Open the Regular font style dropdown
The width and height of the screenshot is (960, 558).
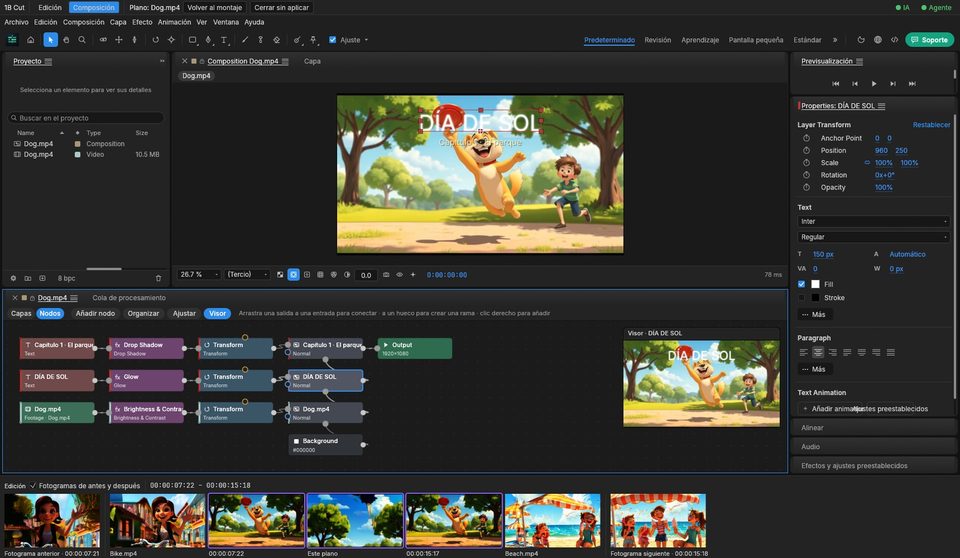(x=873, y=237)
